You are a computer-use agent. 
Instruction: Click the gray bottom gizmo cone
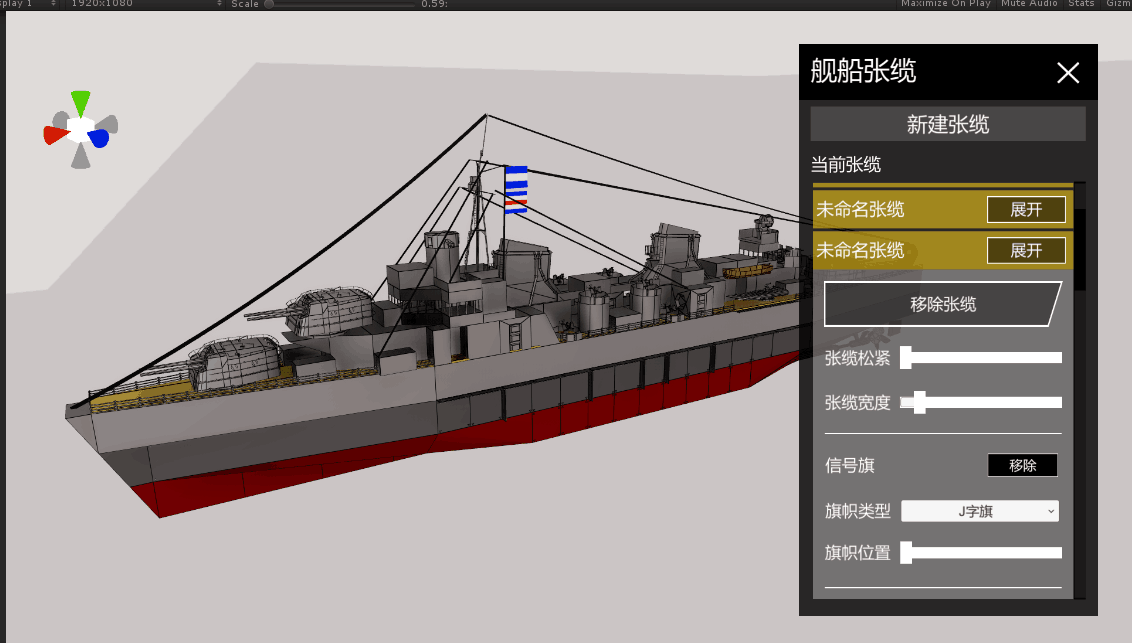coord(80,156)
